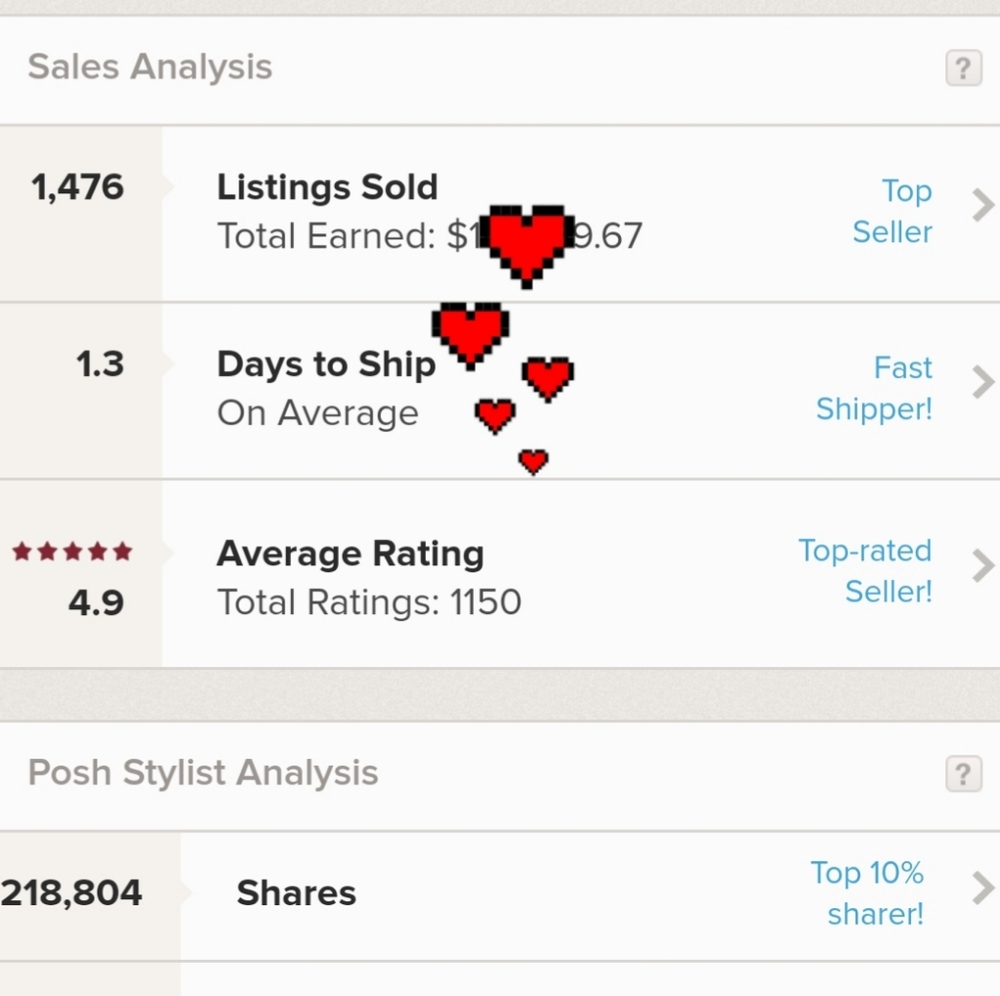Expand the Listings Sold row chevron

[983, 205]
